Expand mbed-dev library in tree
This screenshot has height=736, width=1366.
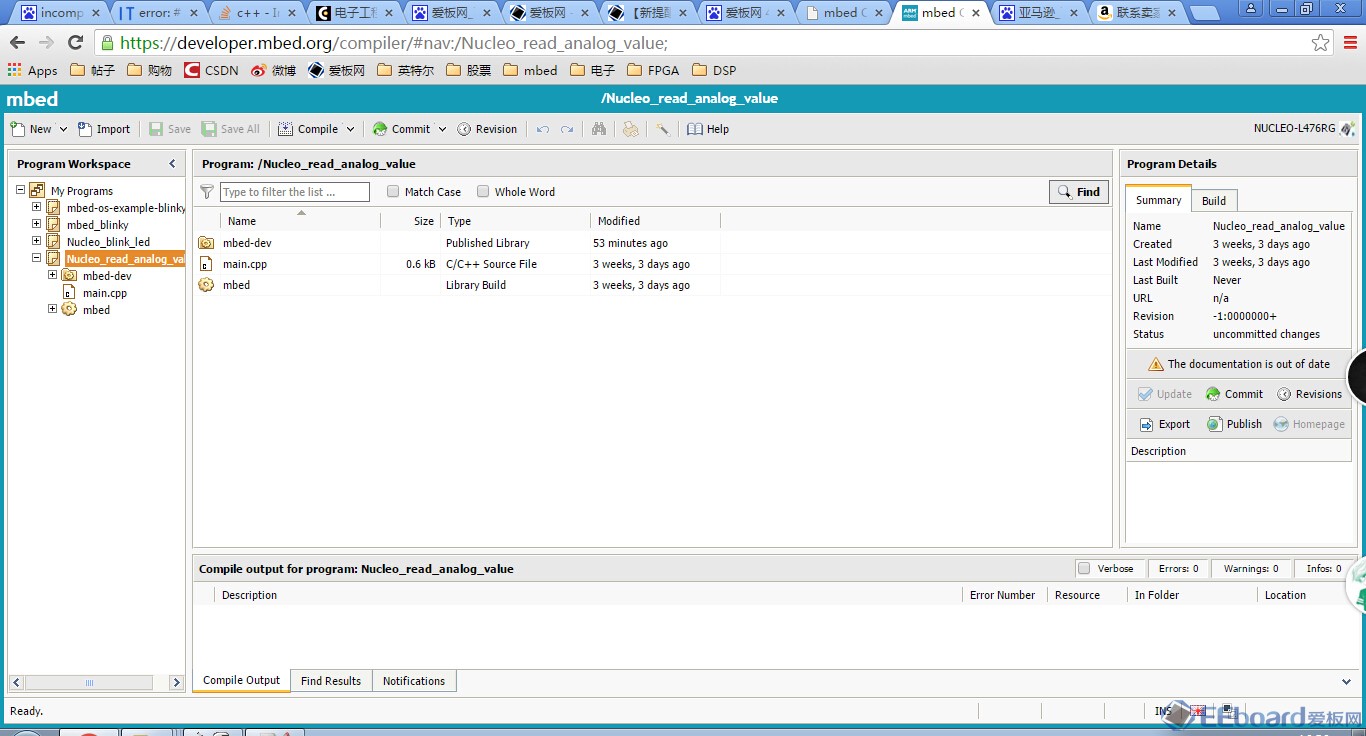click(53, 275)
